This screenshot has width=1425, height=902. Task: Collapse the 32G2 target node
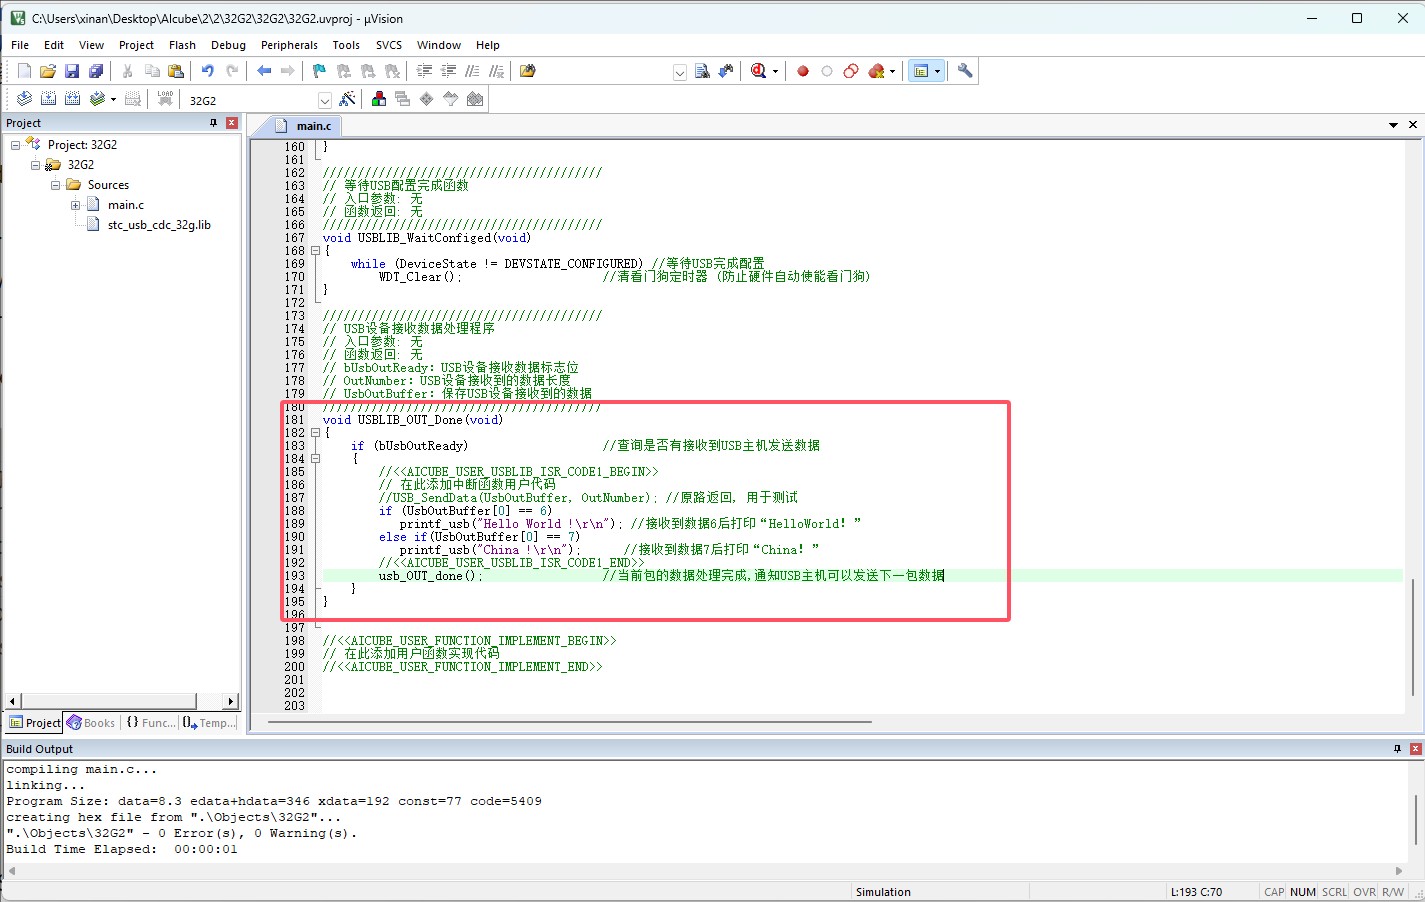[35, 165]
